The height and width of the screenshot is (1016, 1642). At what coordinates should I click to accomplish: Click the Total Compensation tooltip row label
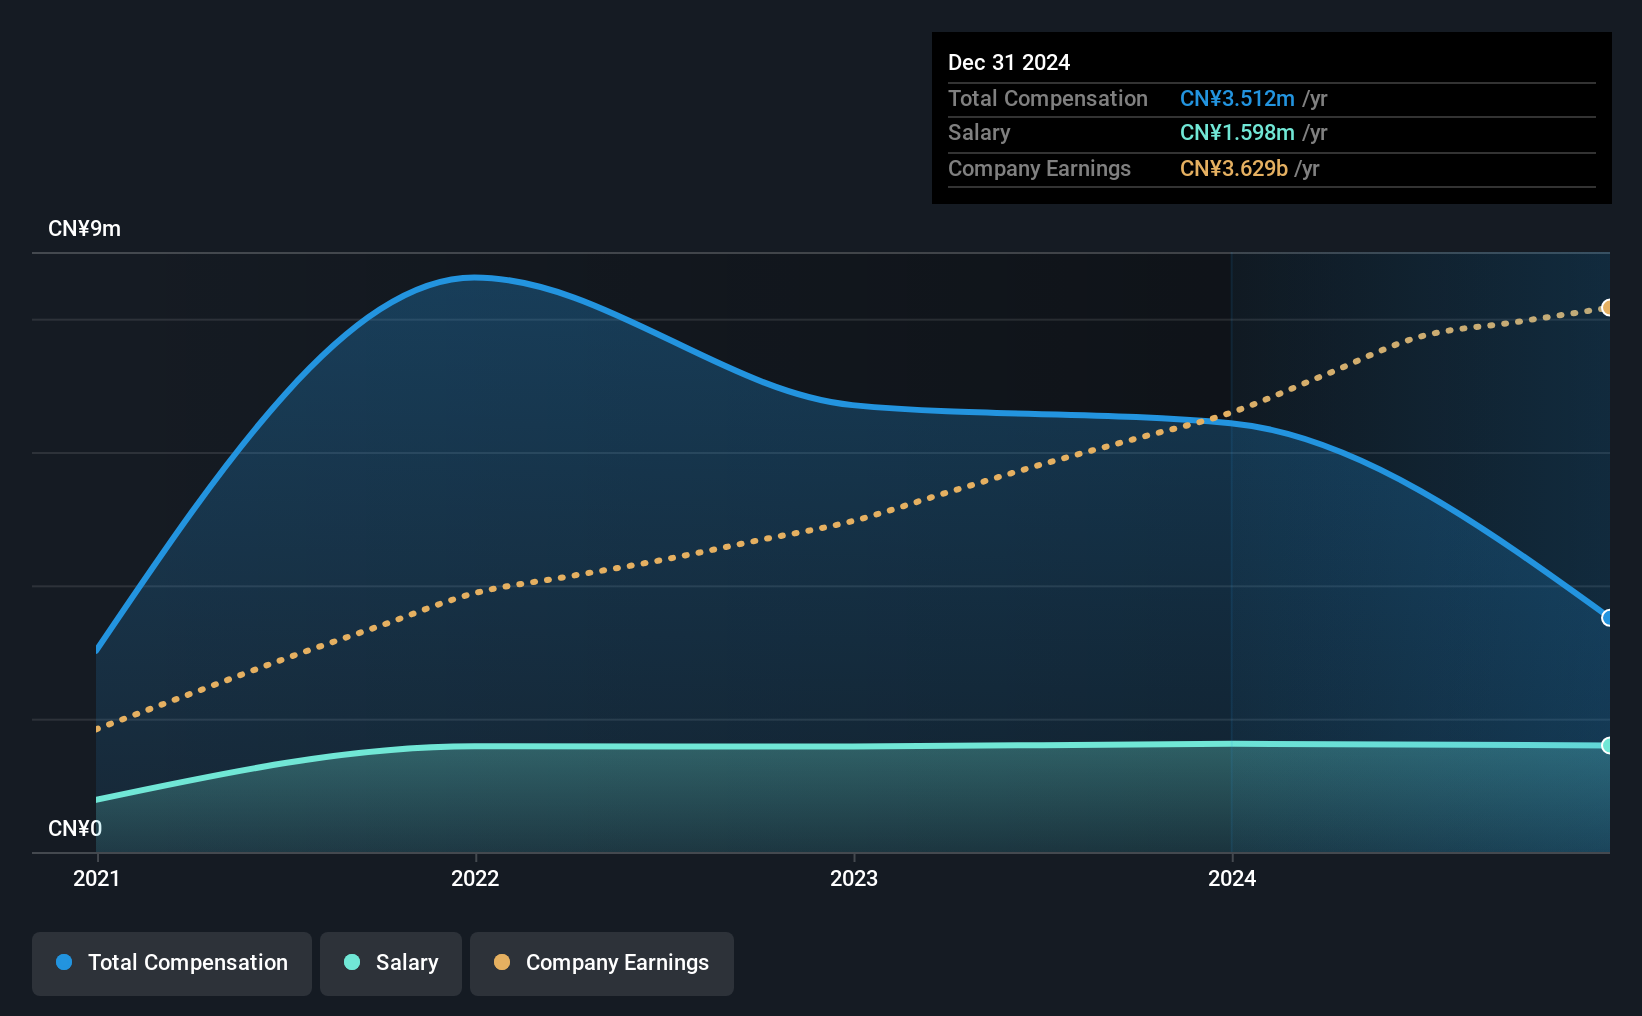(x=1048, y=98)
